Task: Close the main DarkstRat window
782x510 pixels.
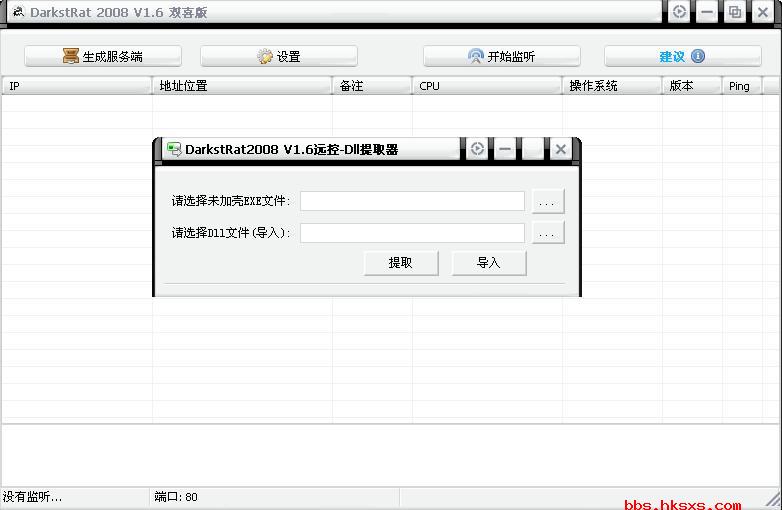Action: 763,11
